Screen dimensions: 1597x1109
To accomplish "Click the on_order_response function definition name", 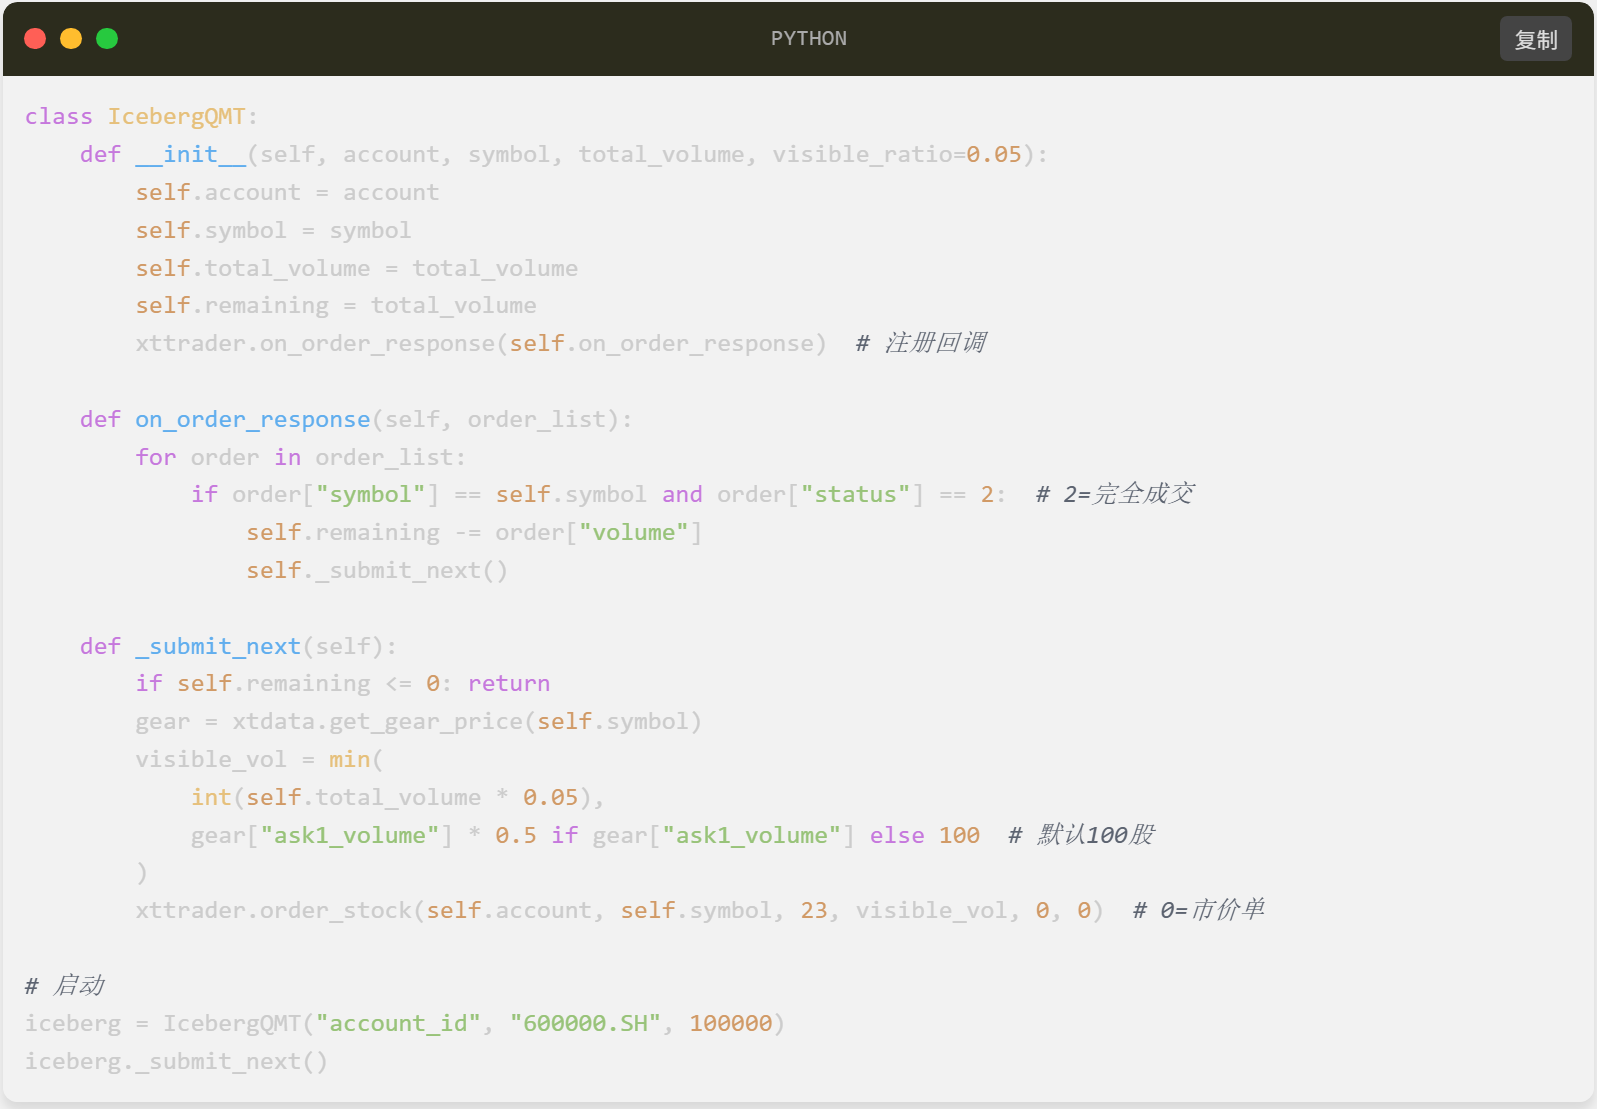I will (252, 420).
